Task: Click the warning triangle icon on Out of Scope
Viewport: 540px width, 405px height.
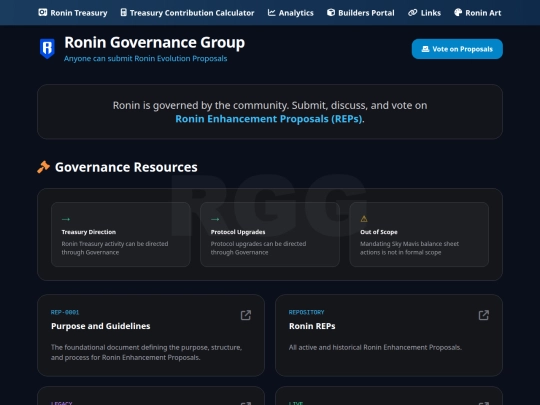Action: click(x=364, y=219)
